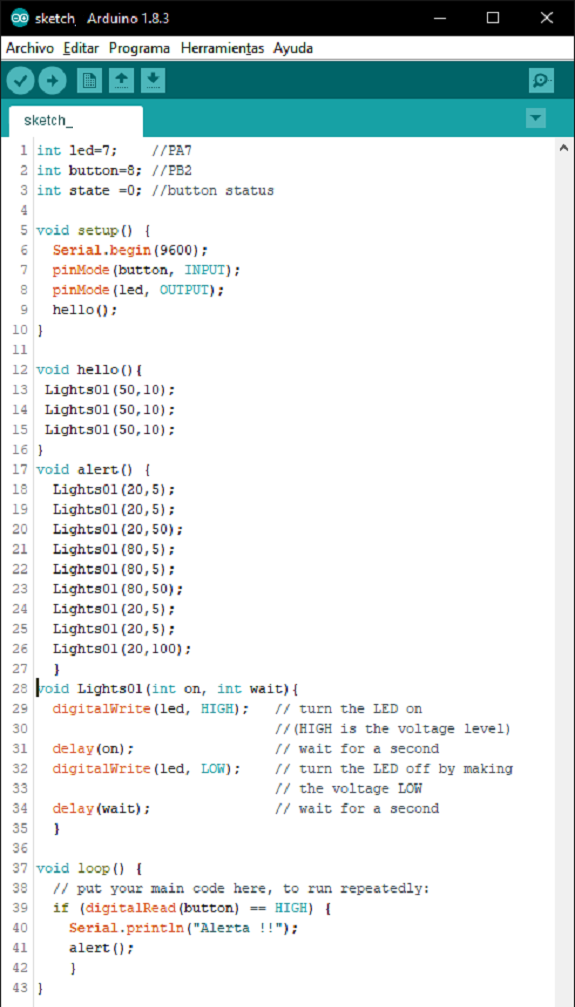This screenshot has height=1007, width=575.
Task: Click 'digitalWrite(led, LOW);' statement
Action: [x=146, y=769]
